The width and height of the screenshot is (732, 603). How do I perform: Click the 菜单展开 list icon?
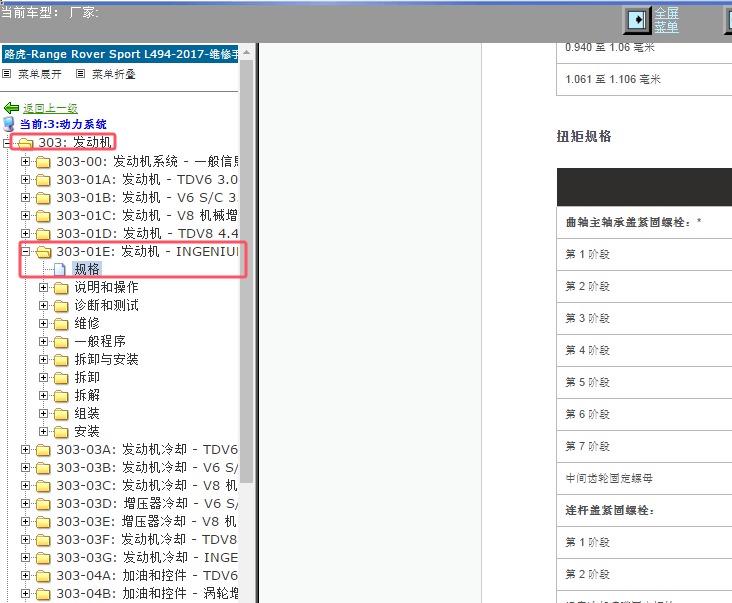pyautogui.click(x=7, y=74)
